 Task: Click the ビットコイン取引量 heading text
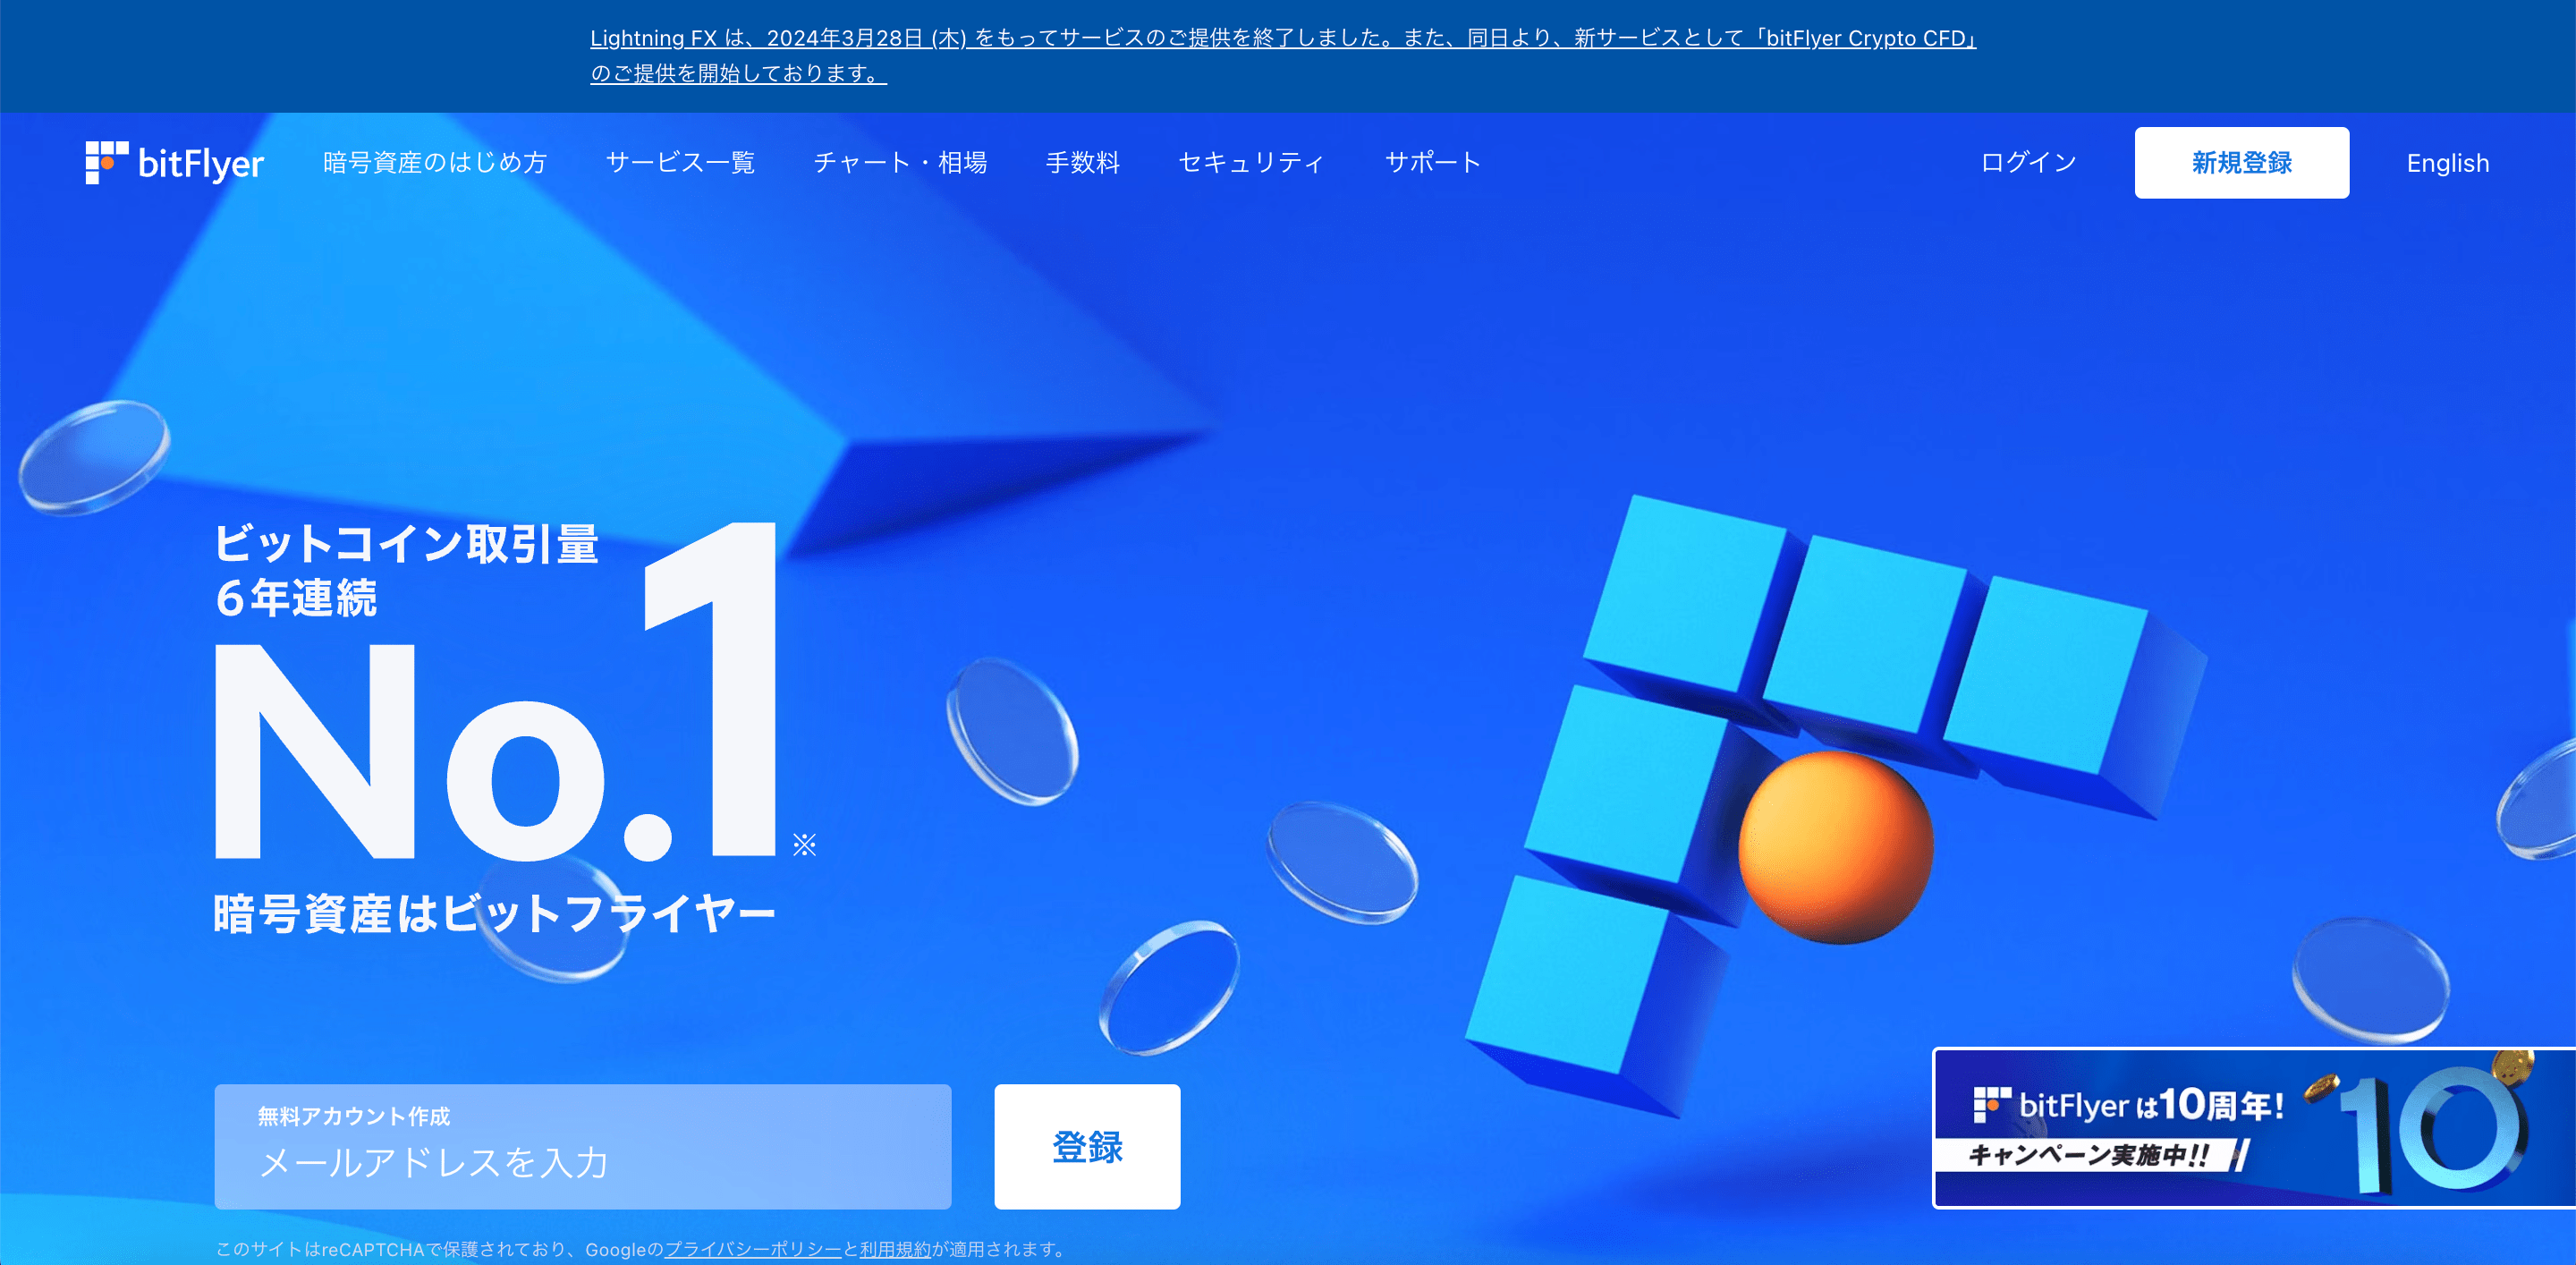[407, 545]
